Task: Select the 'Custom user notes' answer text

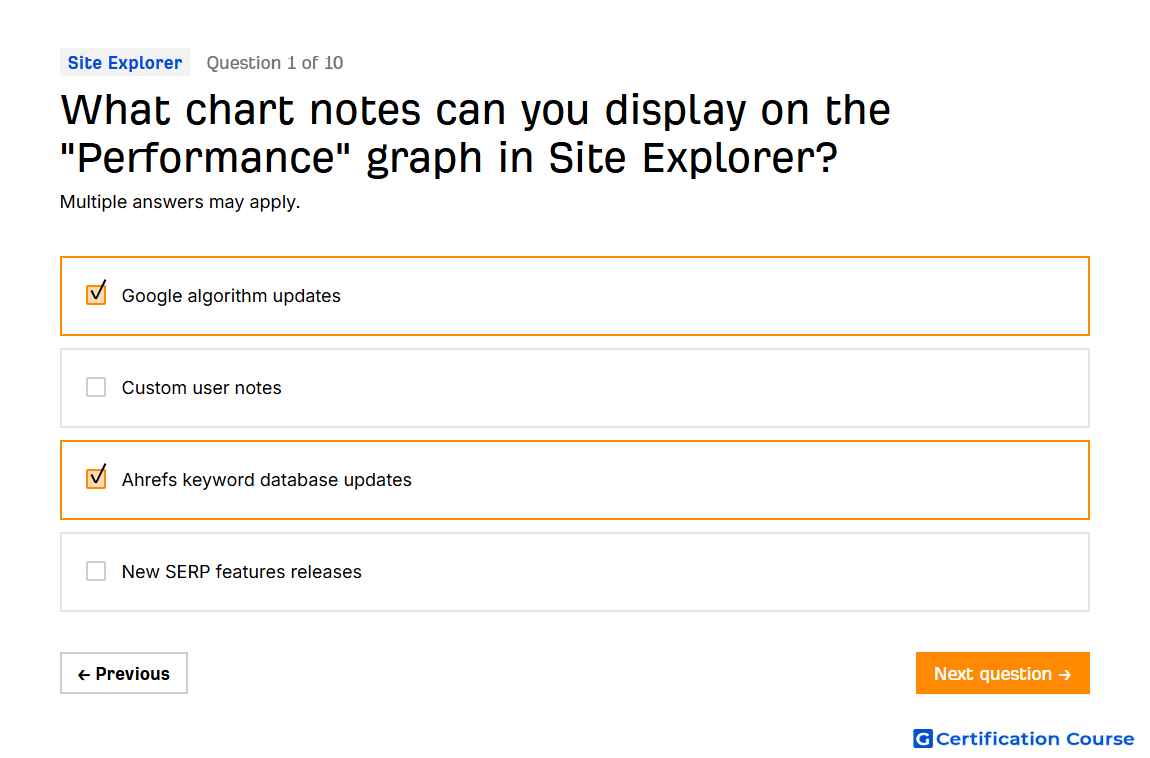Action: (x=202, y=388)
